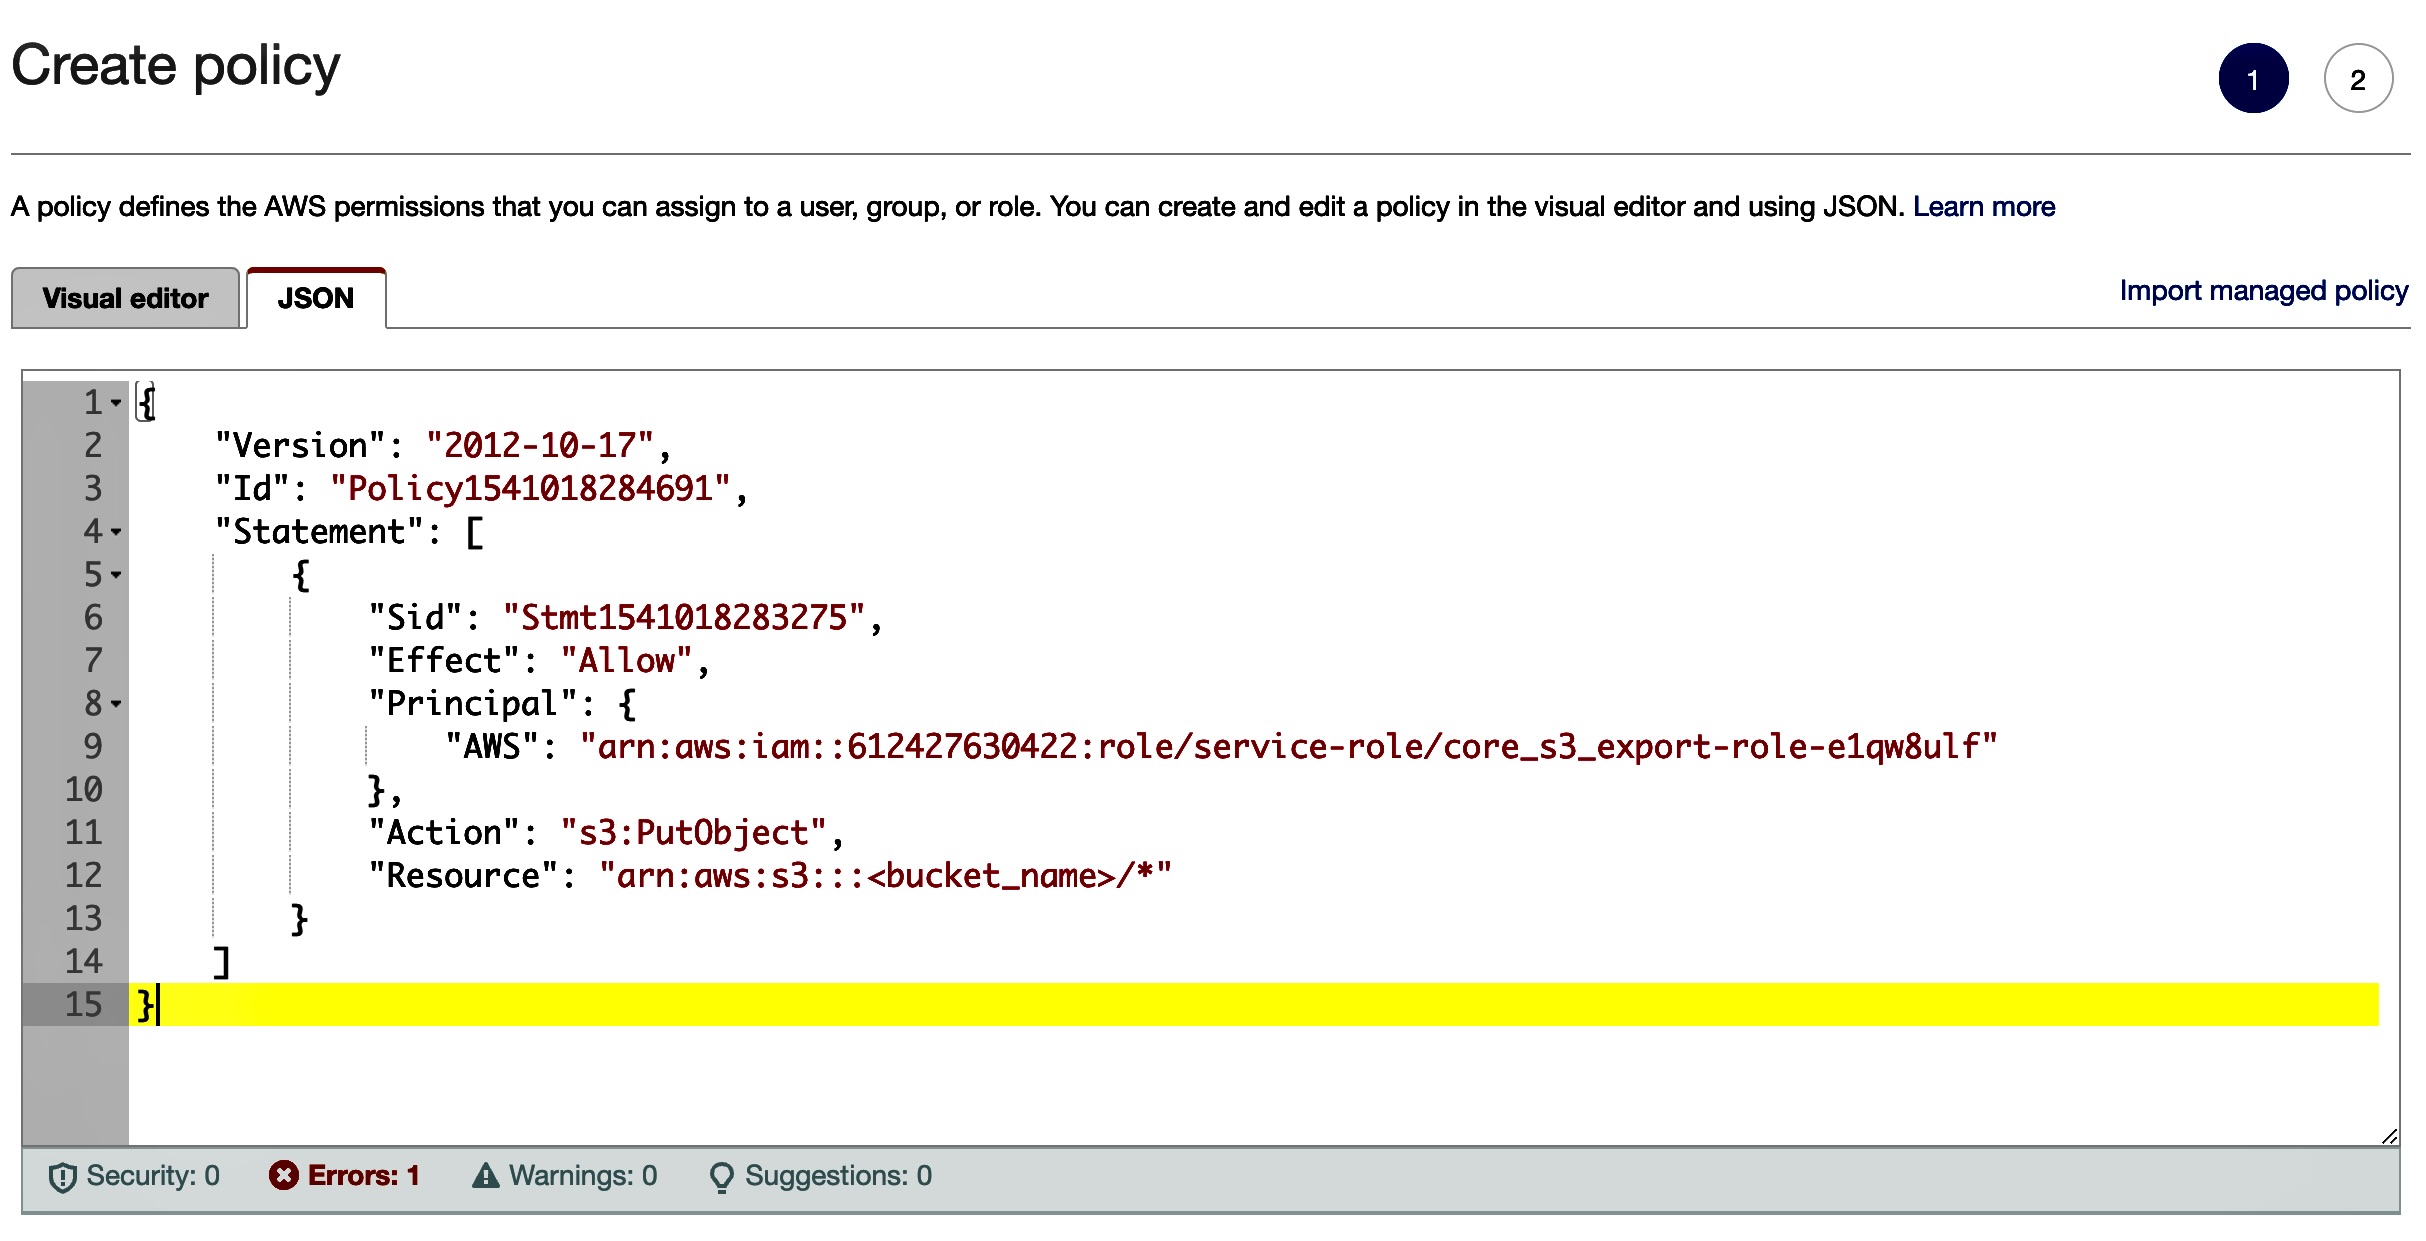Open the Learn more link
Viewport: 2426px width, 1241px height.
tap(1983, 206)
